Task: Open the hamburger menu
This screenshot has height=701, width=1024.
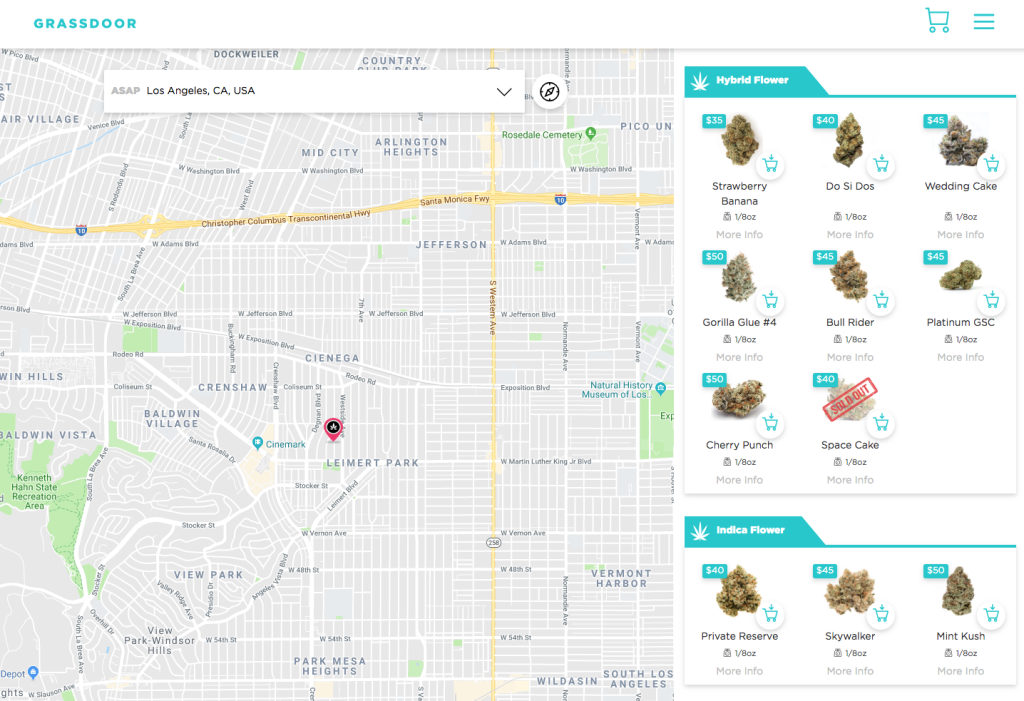Action: (984, 22)
